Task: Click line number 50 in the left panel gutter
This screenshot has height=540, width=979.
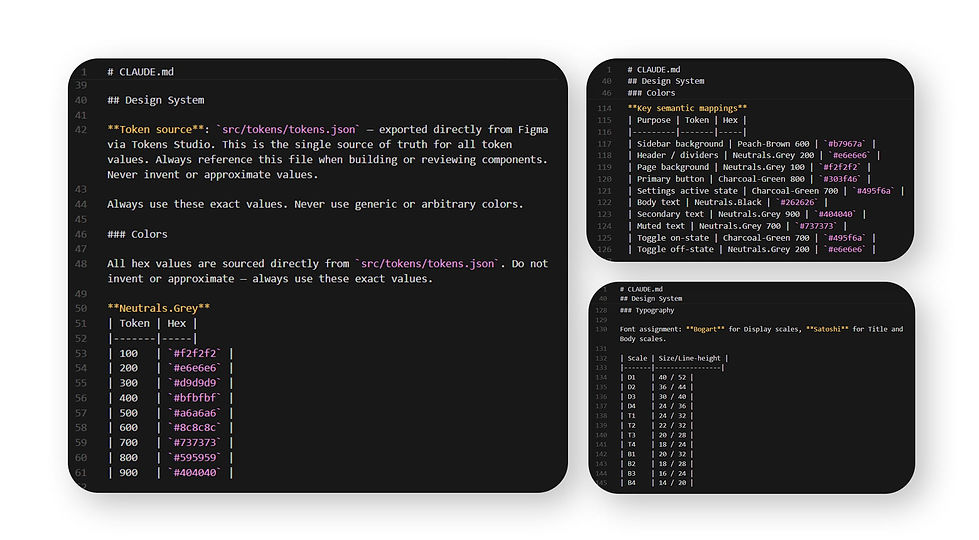Action: pos(81,308)
